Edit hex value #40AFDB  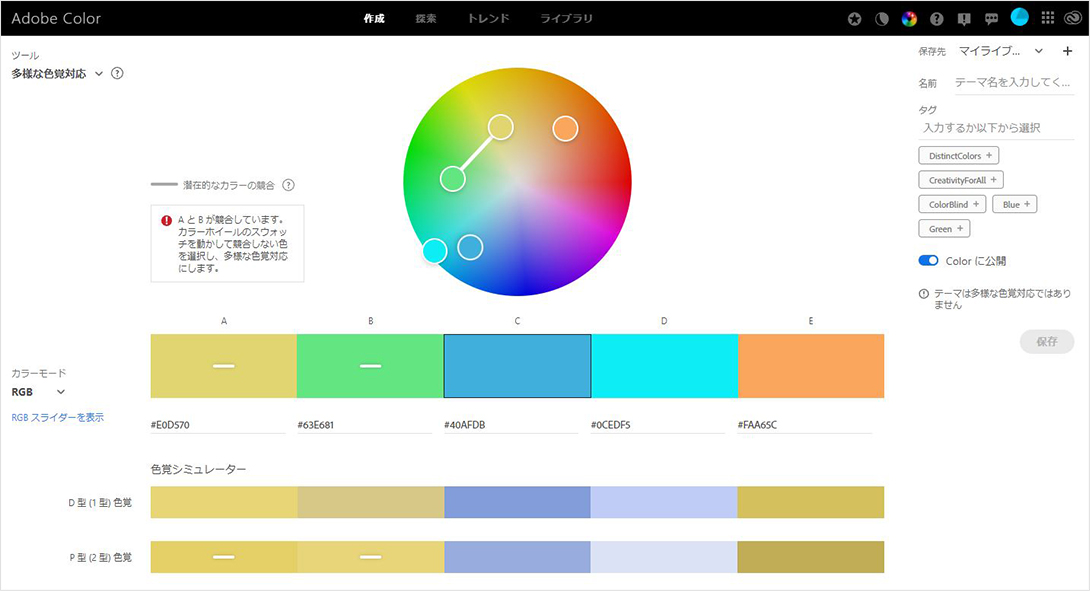(511, 425)
